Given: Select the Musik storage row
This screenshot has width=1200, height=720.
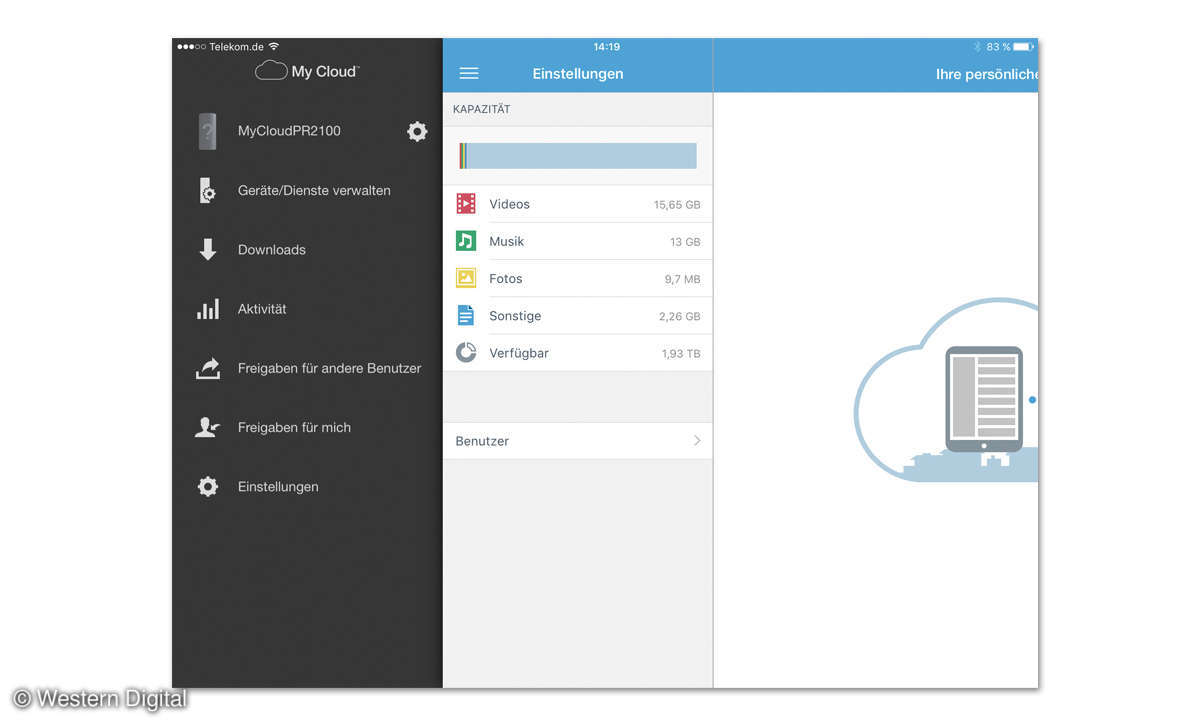Looking at the screenshot, I should [x=578, y=241].
